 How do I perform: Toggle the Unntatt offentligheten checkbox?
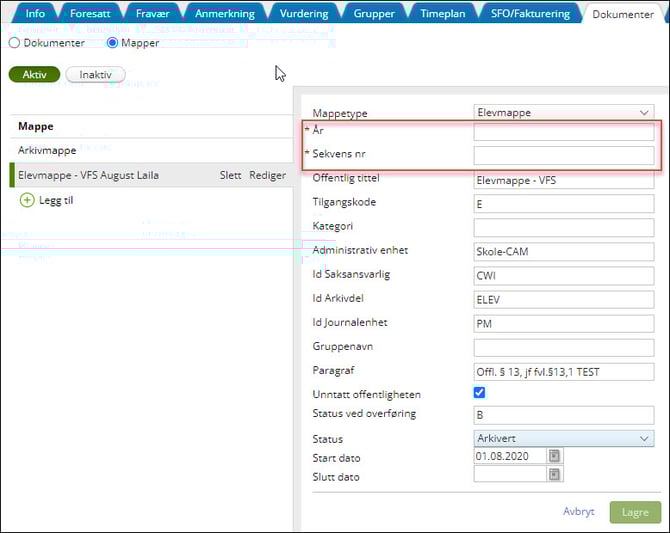click(481, 394)
